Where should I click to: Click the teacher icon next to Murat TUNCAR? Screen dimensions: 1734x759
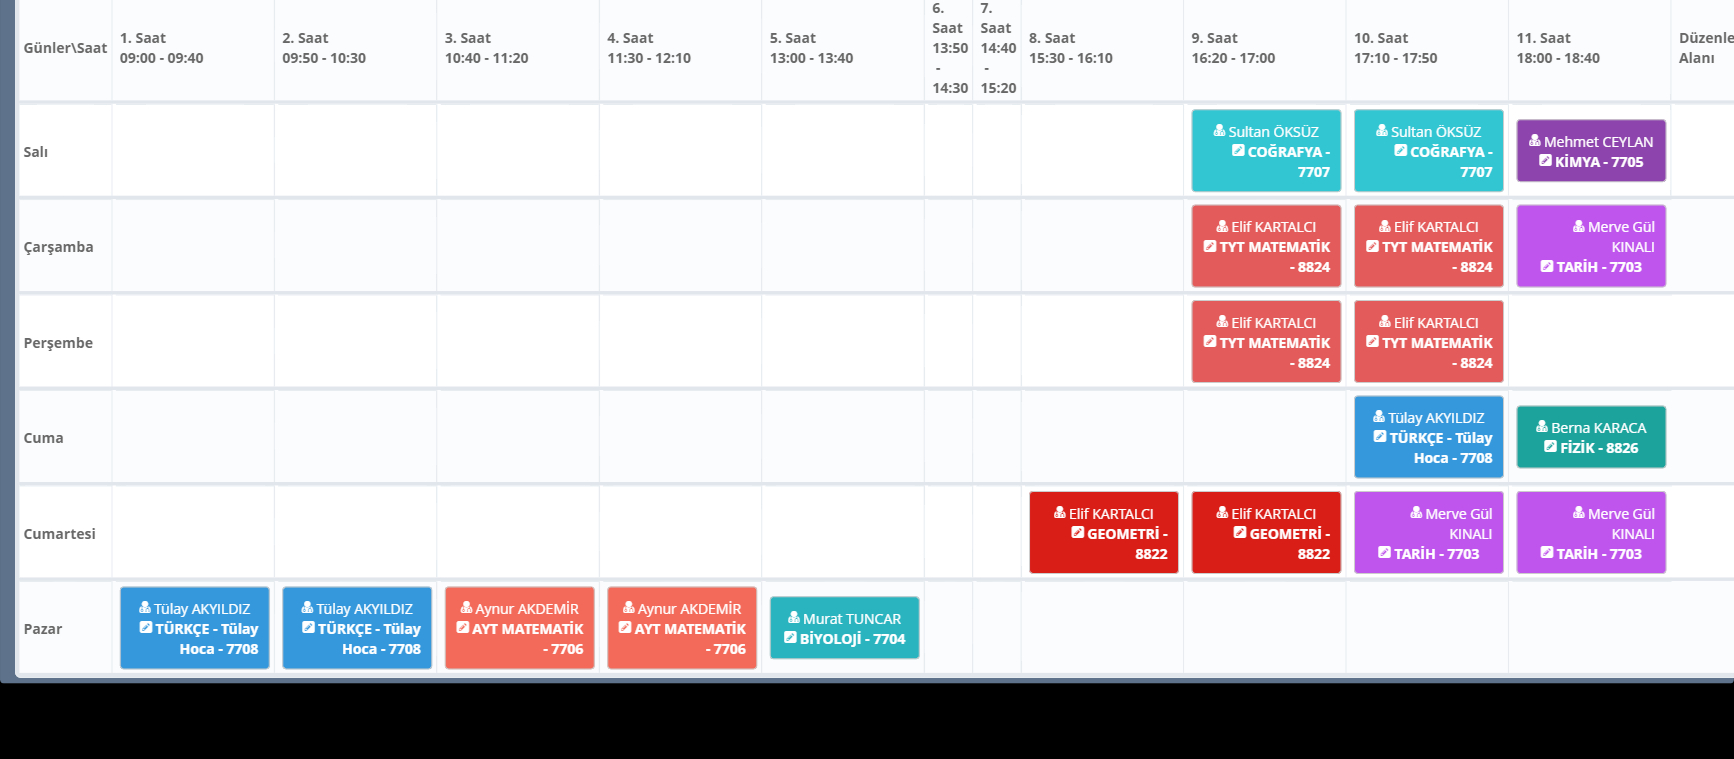pyautogui.click(x=794, y=618)
